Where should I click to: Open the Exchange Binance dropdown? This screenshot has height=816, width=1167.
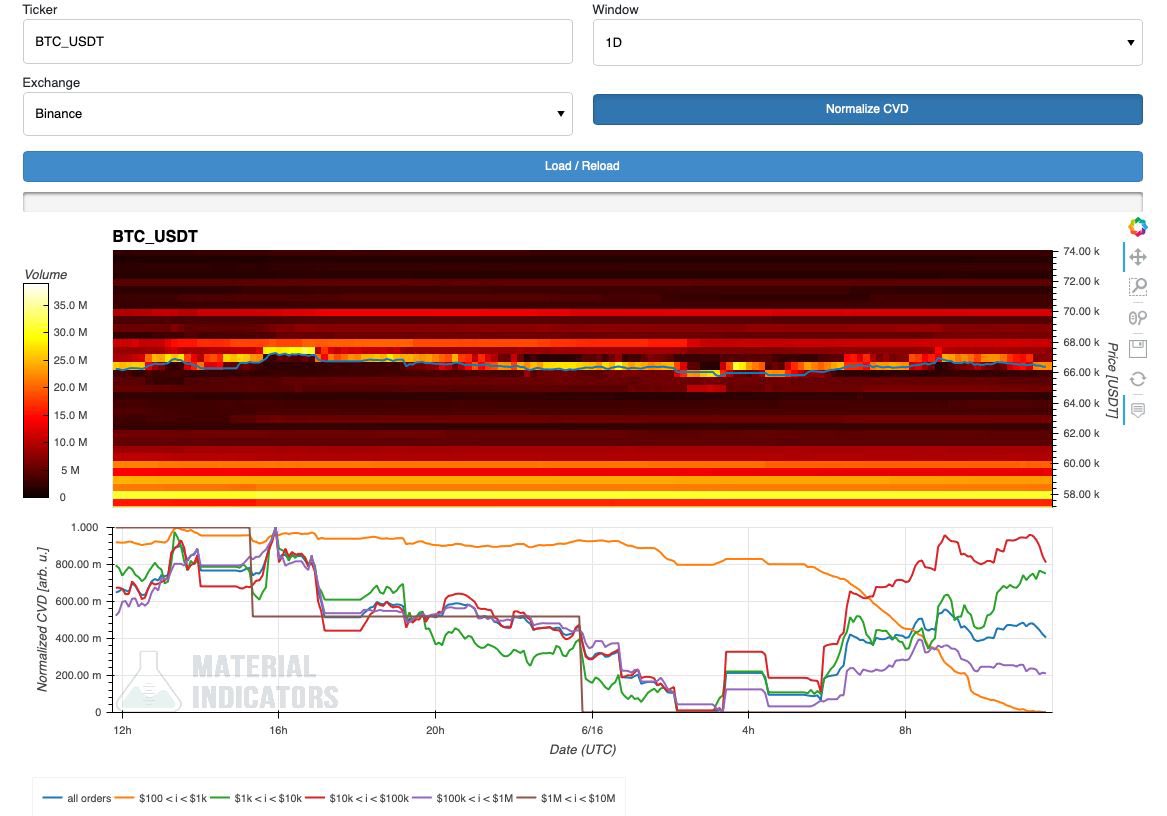(x=298, y=114)
